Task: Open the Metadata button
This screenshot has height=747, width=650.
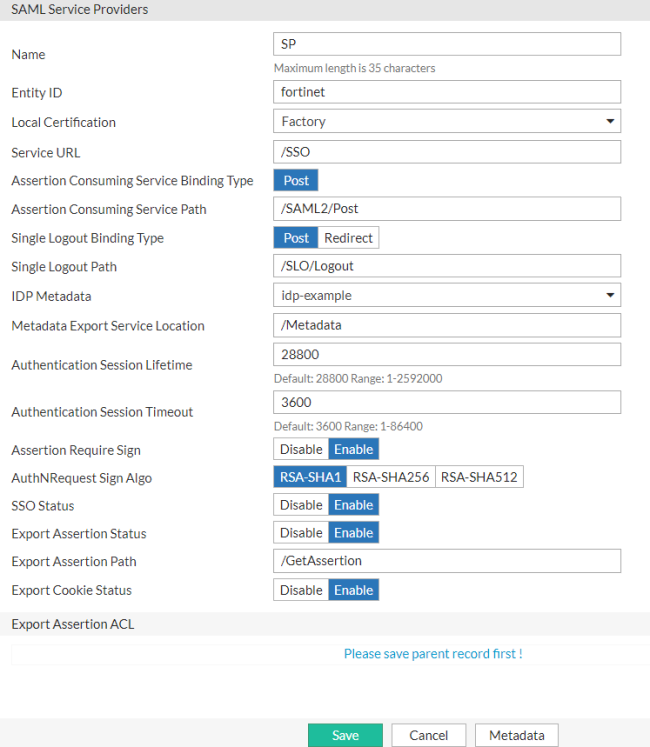Action: (516, 735)
